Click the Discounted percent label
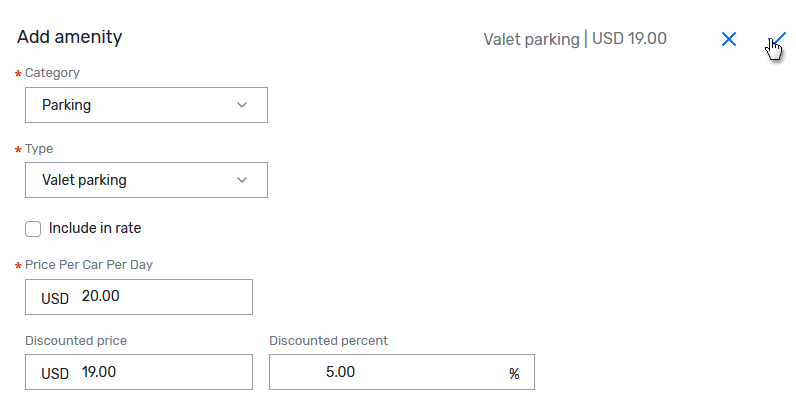Screen dimensions: 796x409 (328, 340)
